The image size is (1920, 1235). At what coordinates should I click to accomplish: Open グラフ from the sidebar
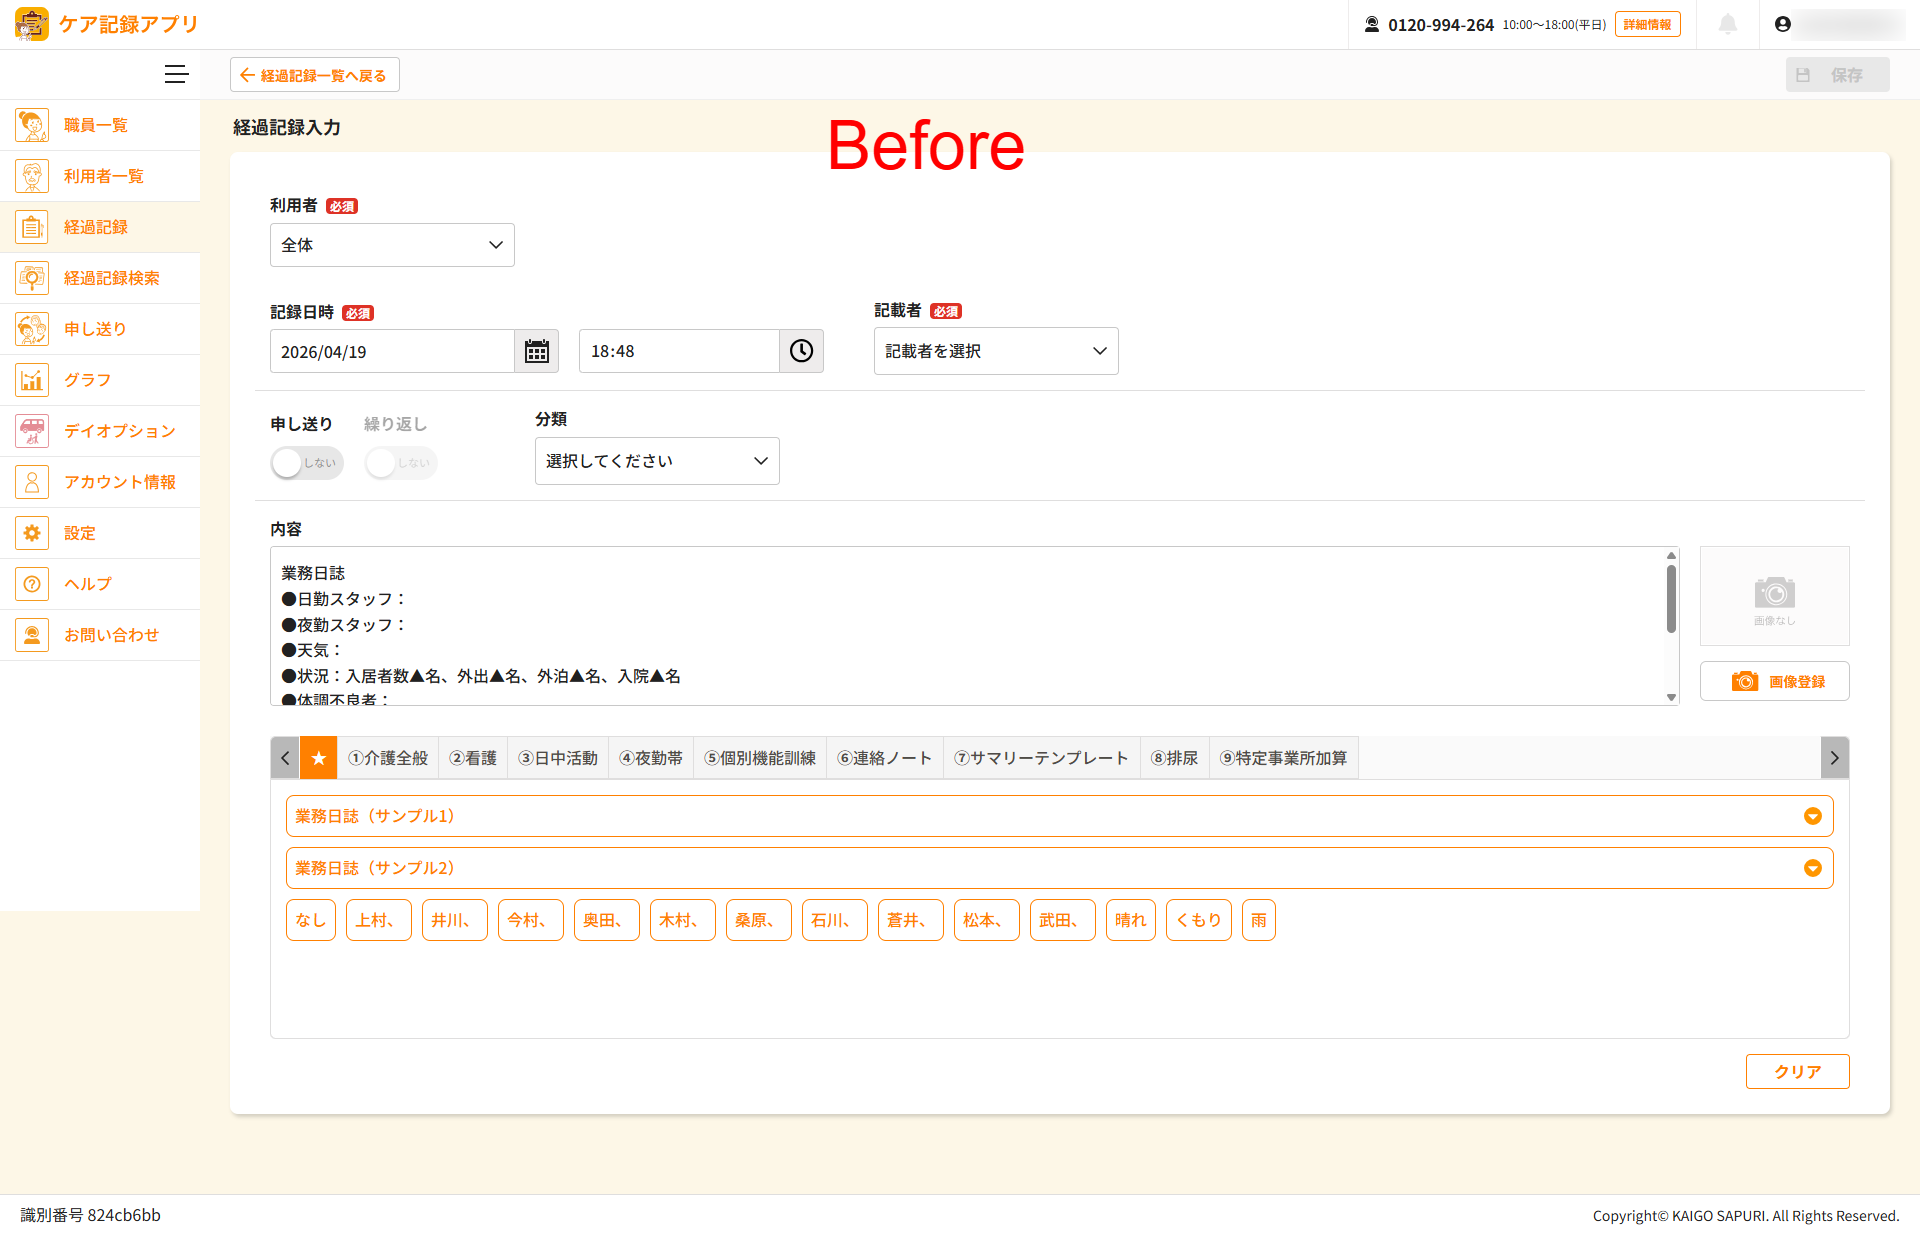point(87,380)
